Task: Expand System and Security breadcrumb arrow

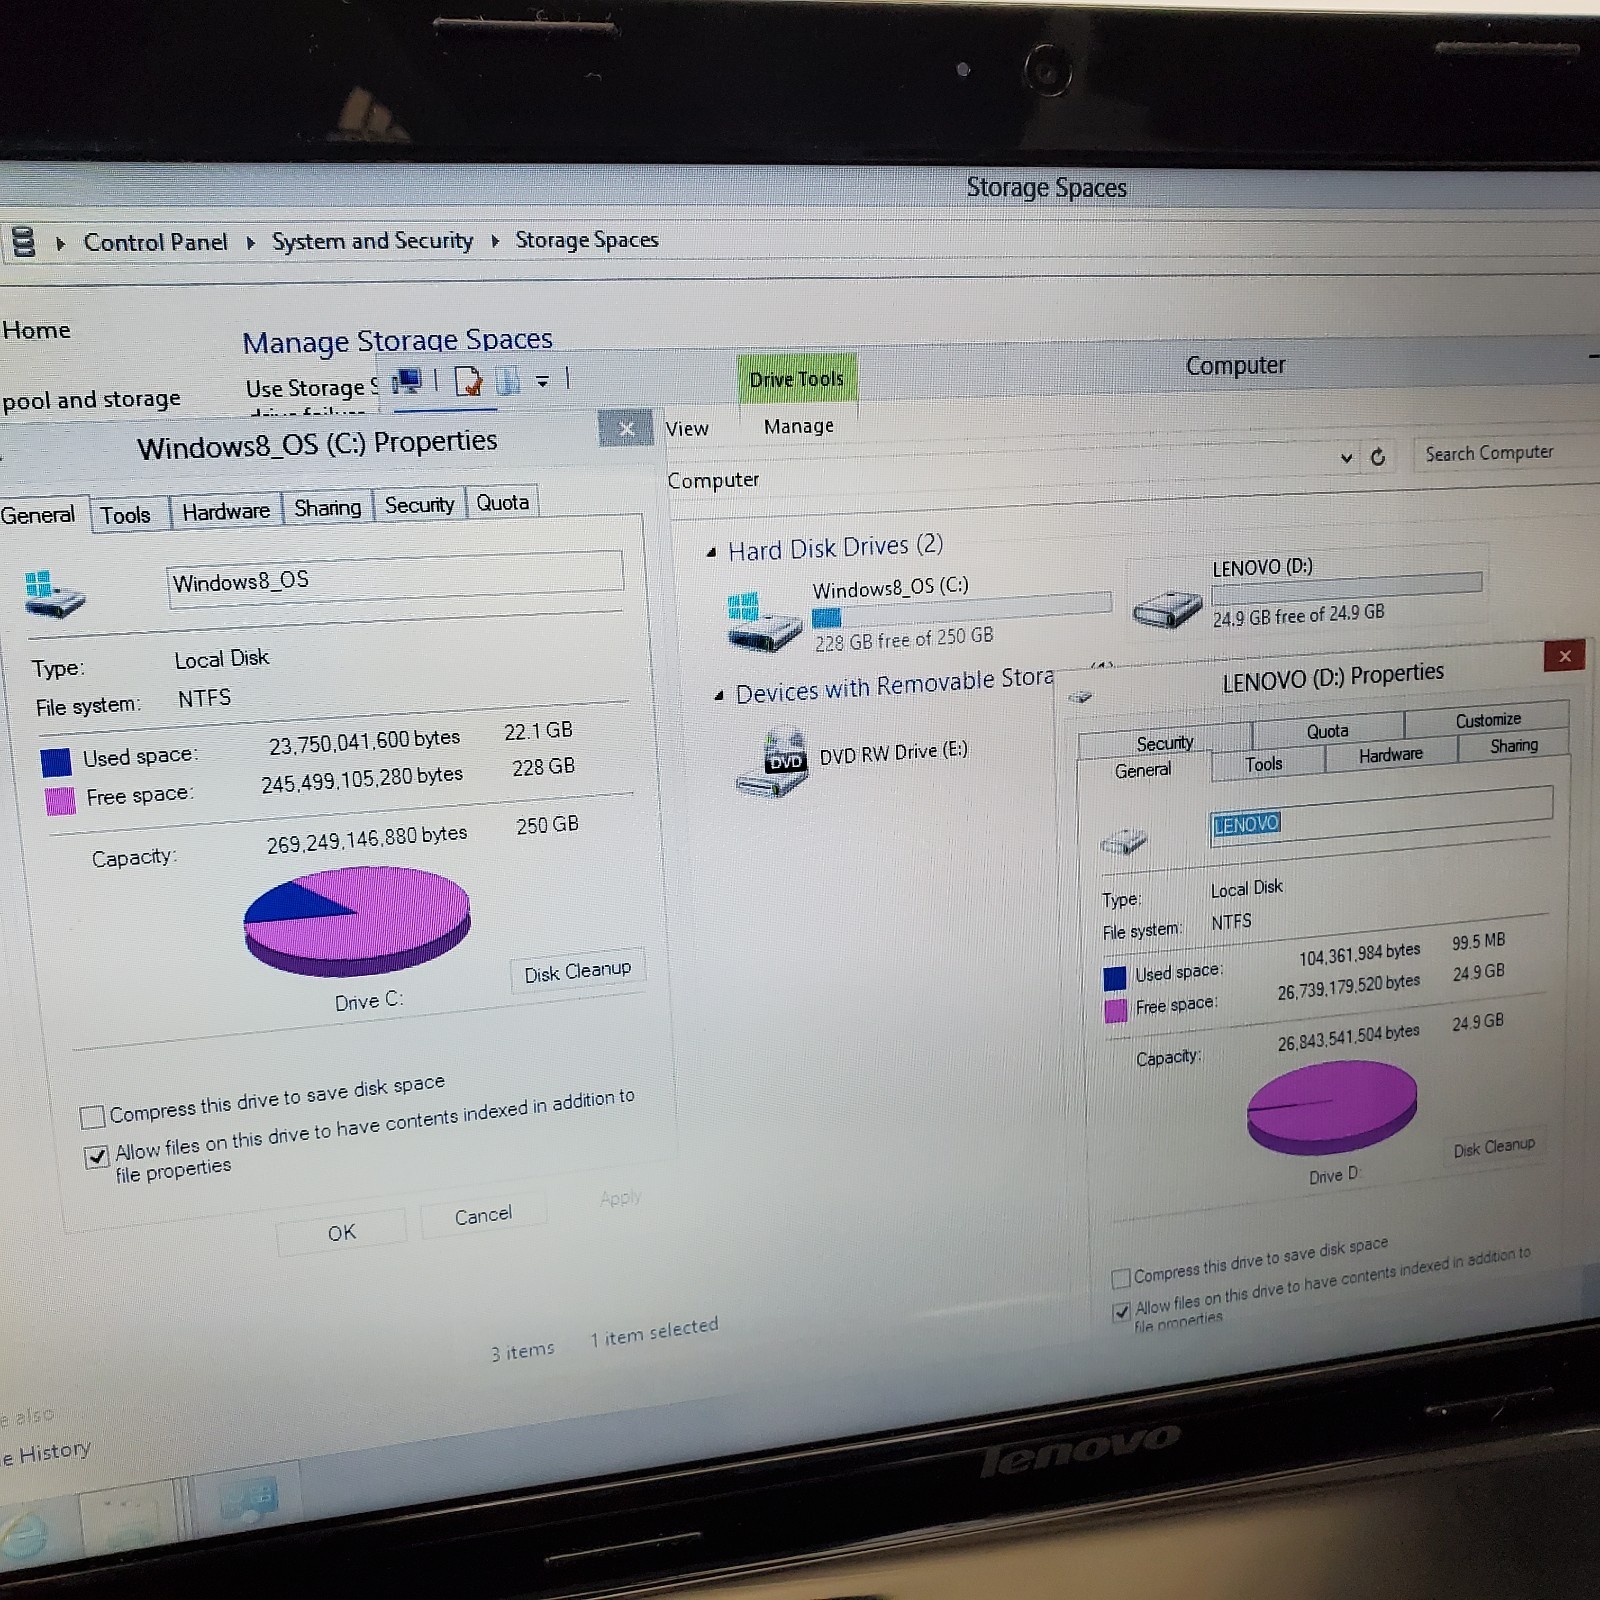Action: pos(495,241)
